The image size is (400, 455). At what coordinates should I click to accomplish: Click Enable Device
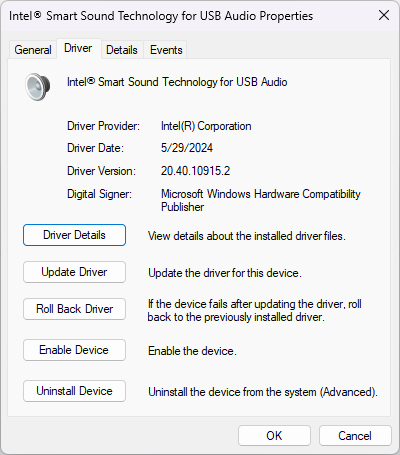[x=74, y=350]
